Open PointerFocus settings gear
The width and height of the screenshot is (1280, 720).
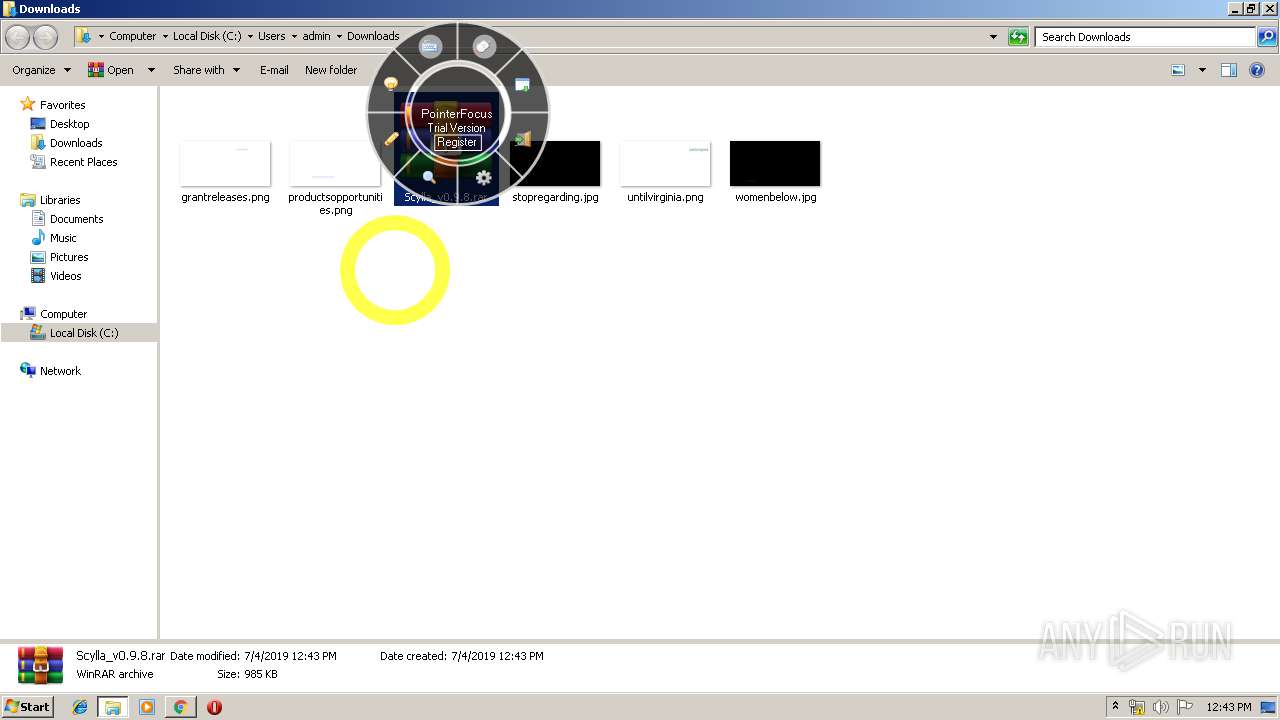[x=484, y=178]
